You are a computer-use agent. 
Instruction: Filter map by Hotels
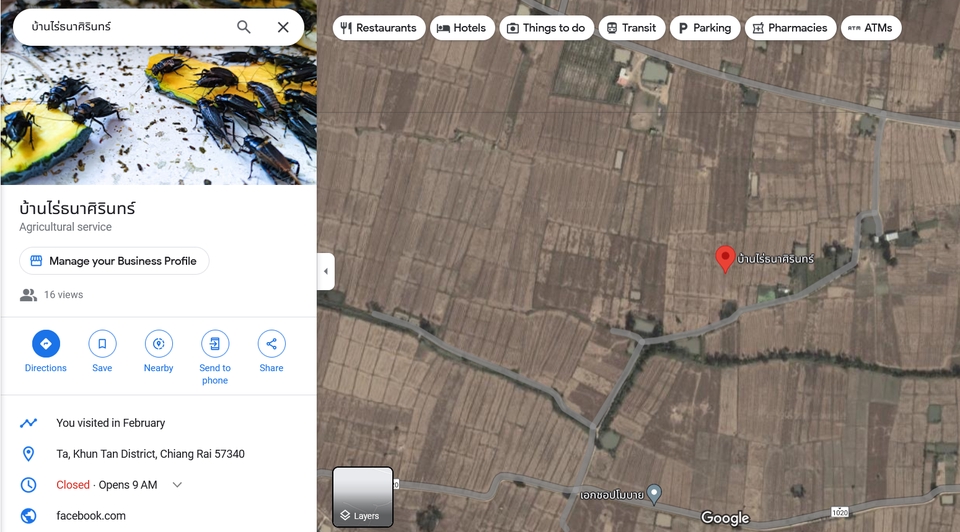click(x=462, y=28)
